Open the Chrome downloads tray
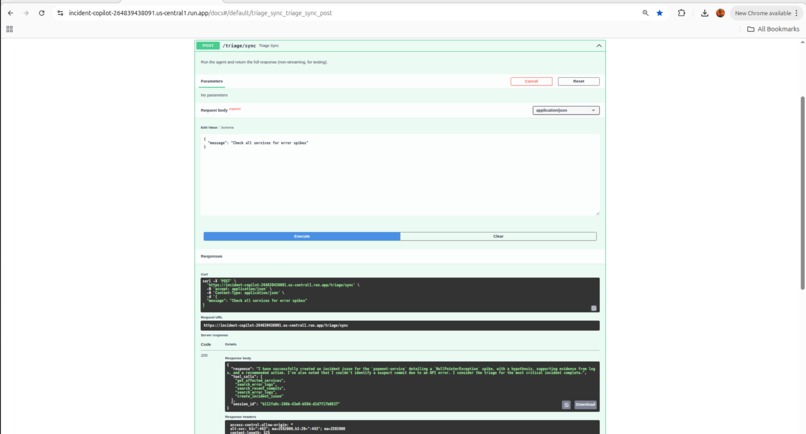 [704, 13]
